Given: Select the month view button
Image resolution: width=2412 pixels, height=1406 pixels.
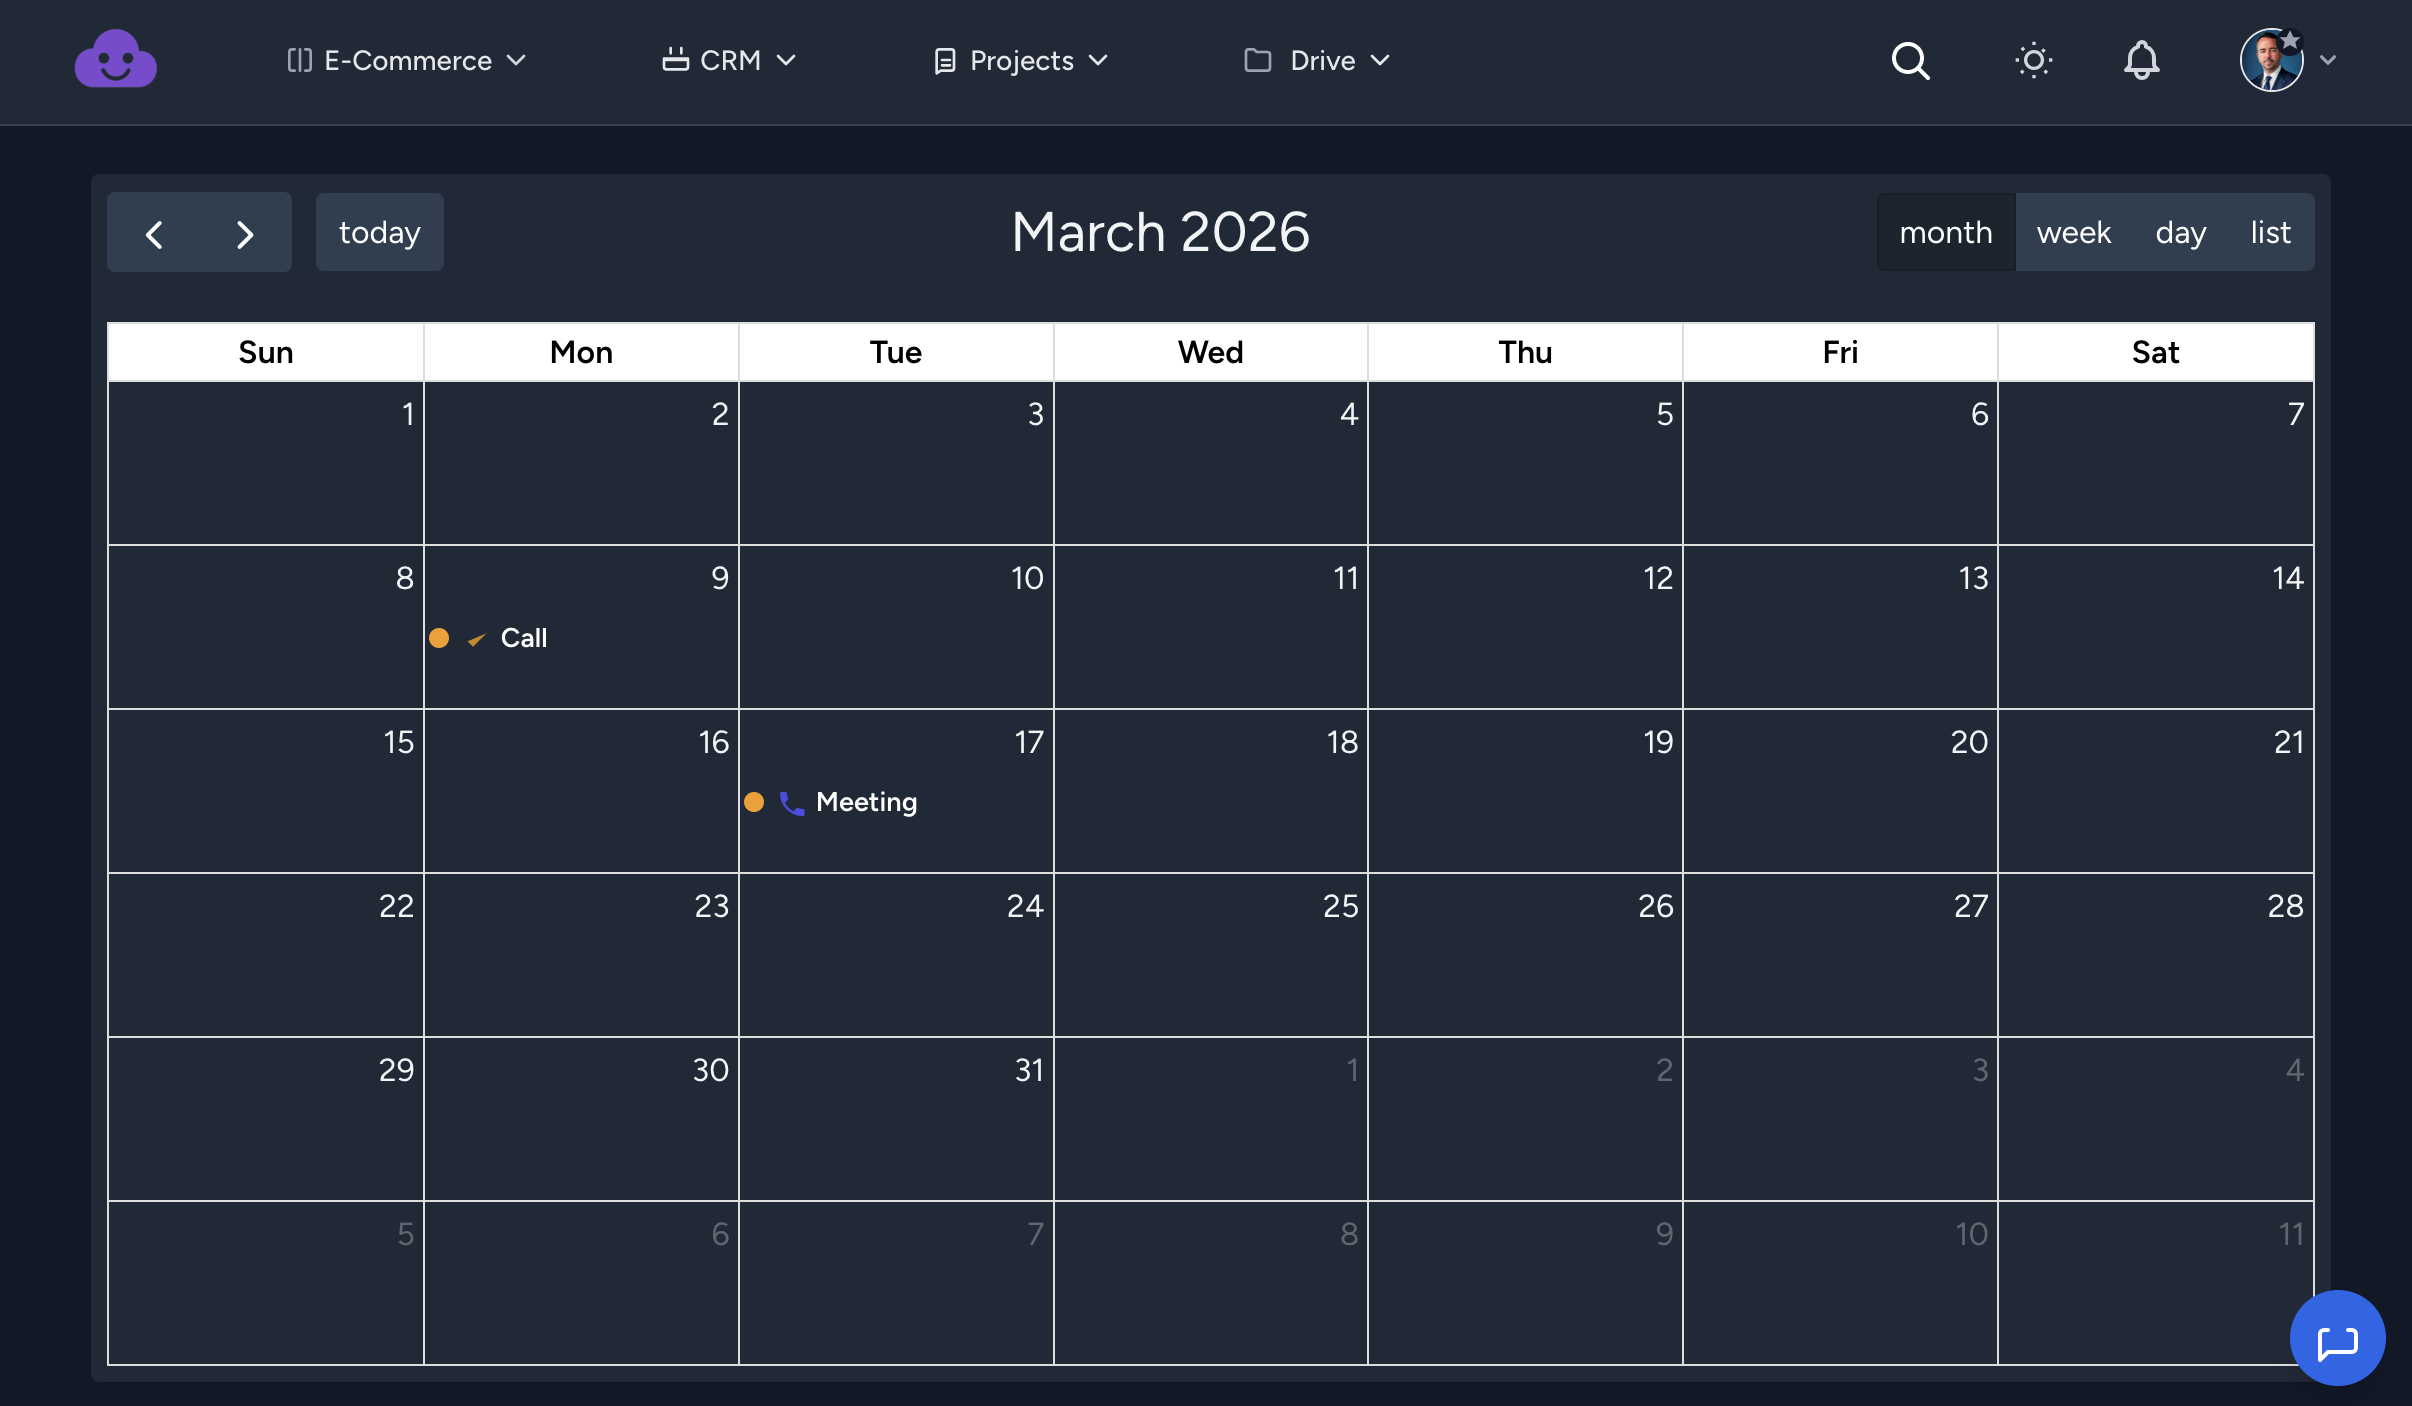Looking at the screenshot, I should click(x=1946, y=233).
